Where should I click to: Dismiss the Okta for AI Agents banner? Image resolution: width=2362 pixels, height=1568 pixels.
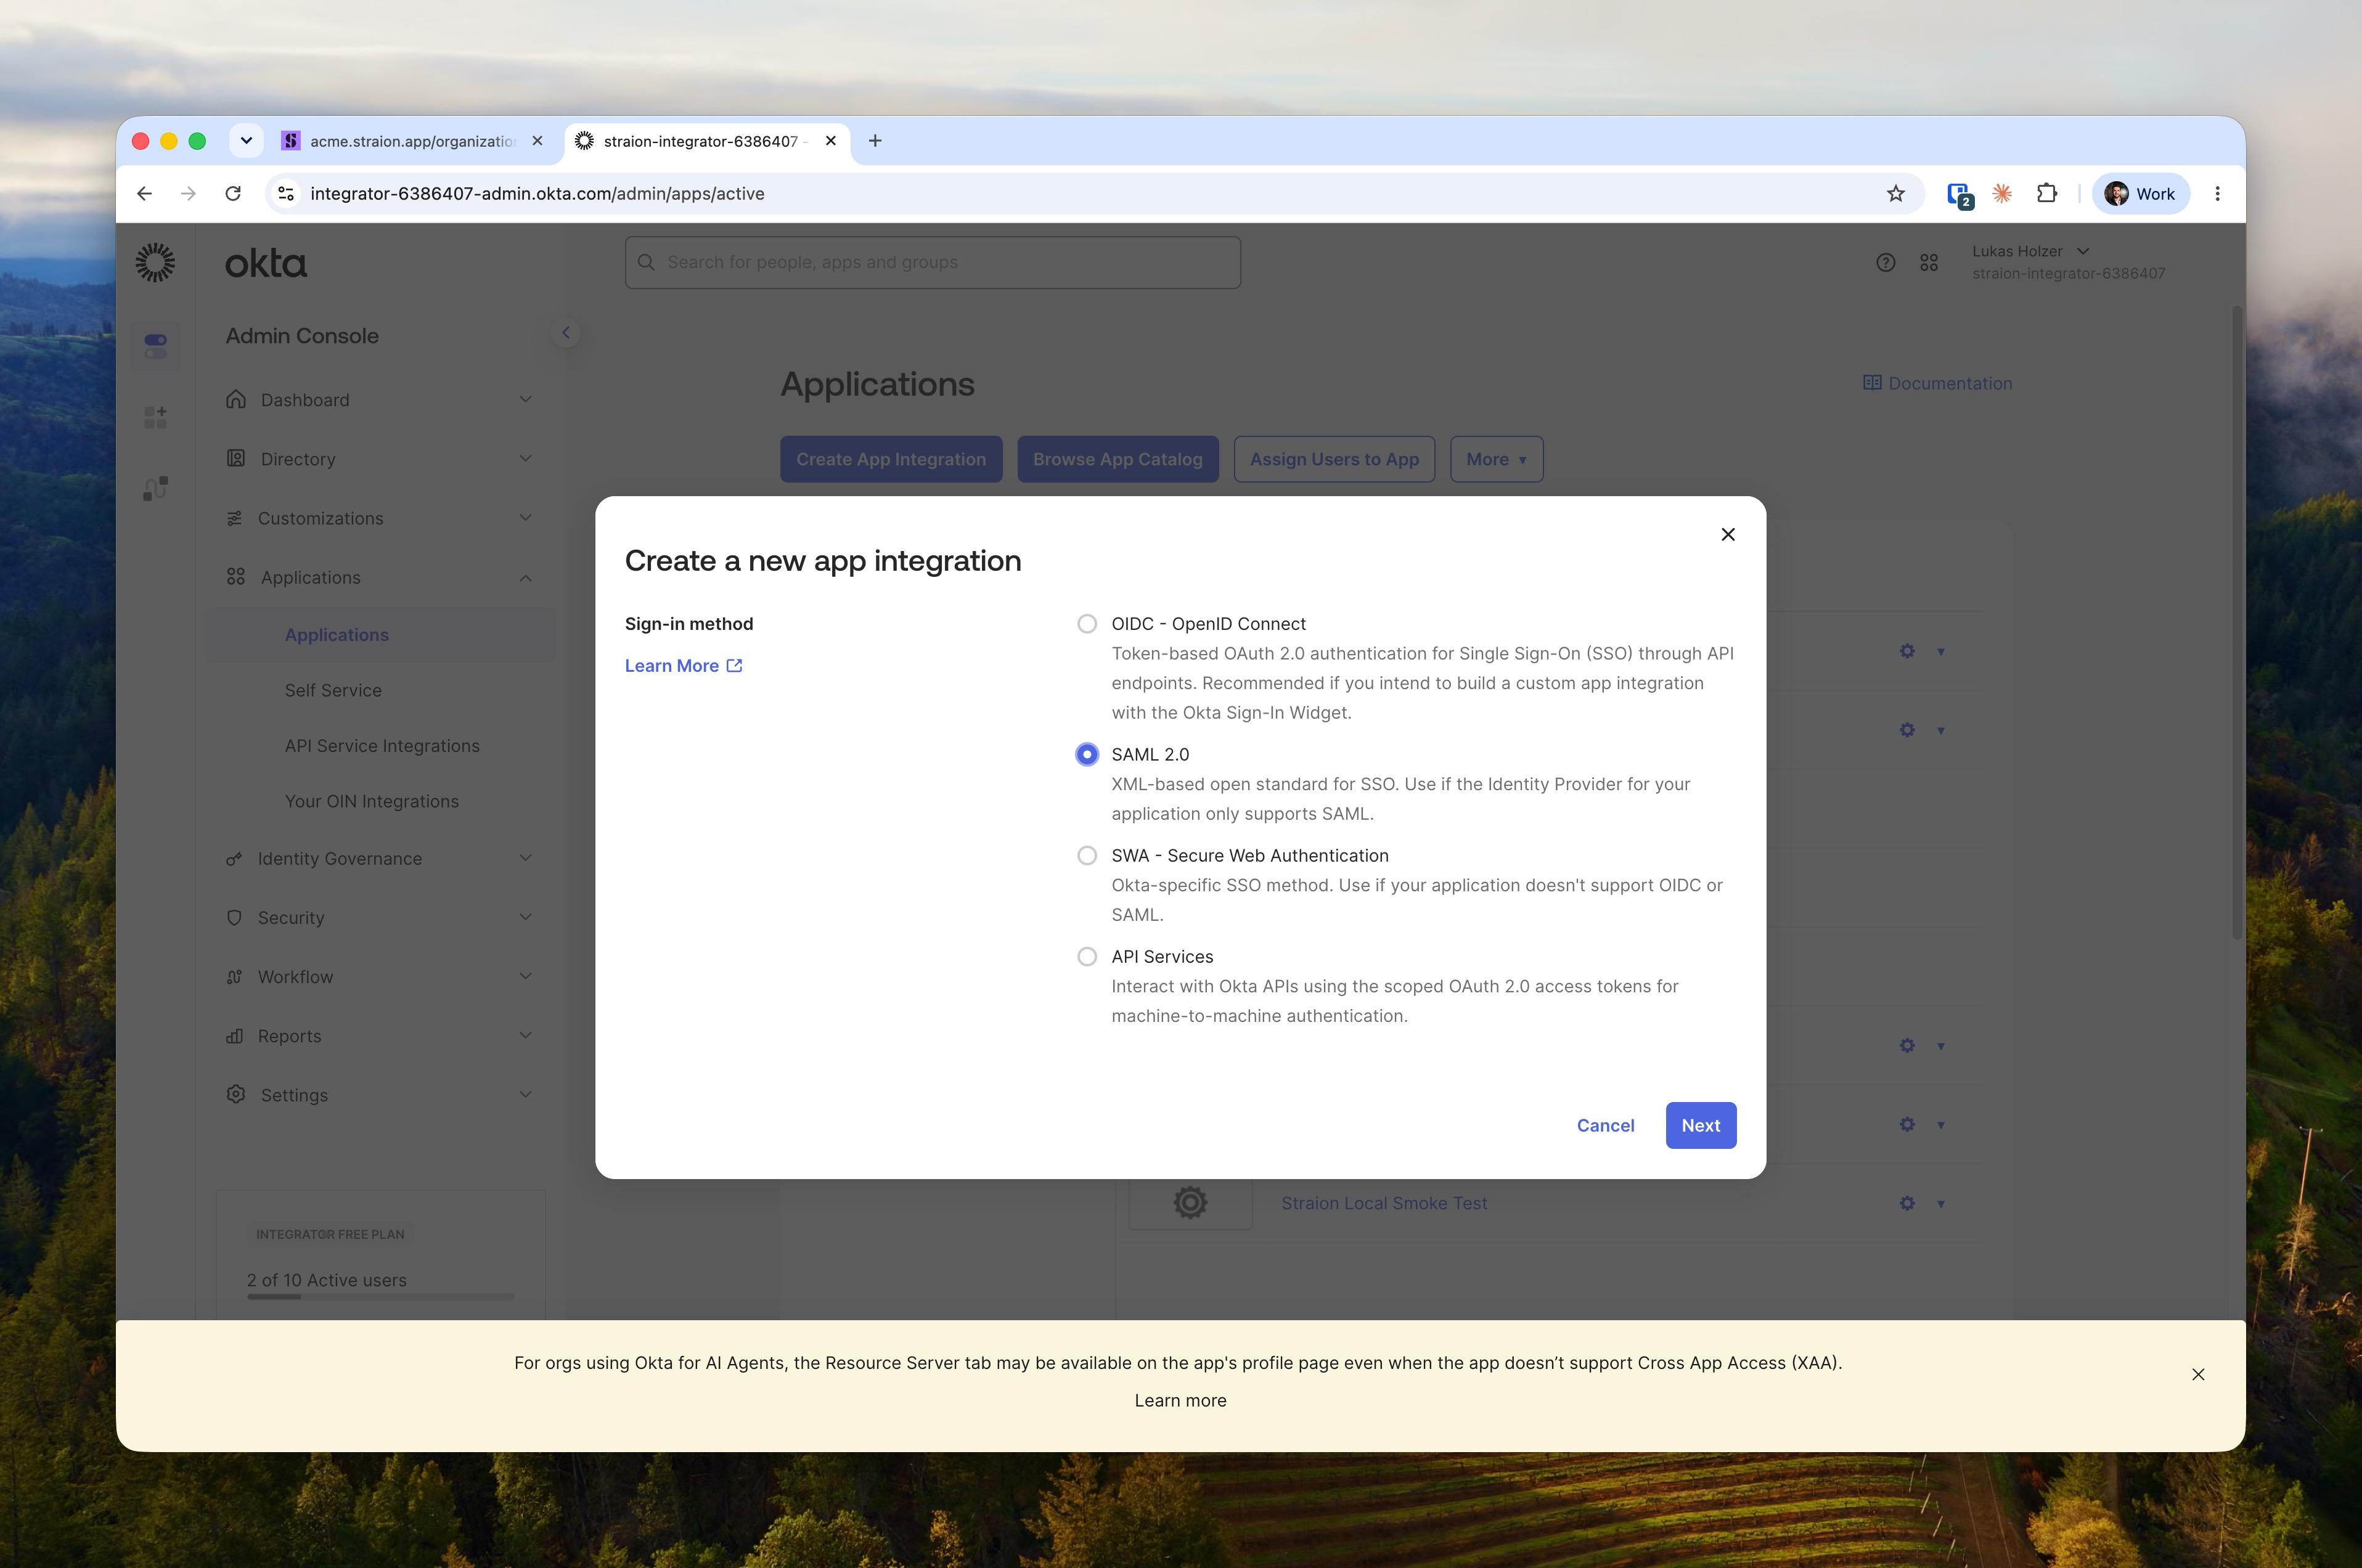pos(2198,1375)
